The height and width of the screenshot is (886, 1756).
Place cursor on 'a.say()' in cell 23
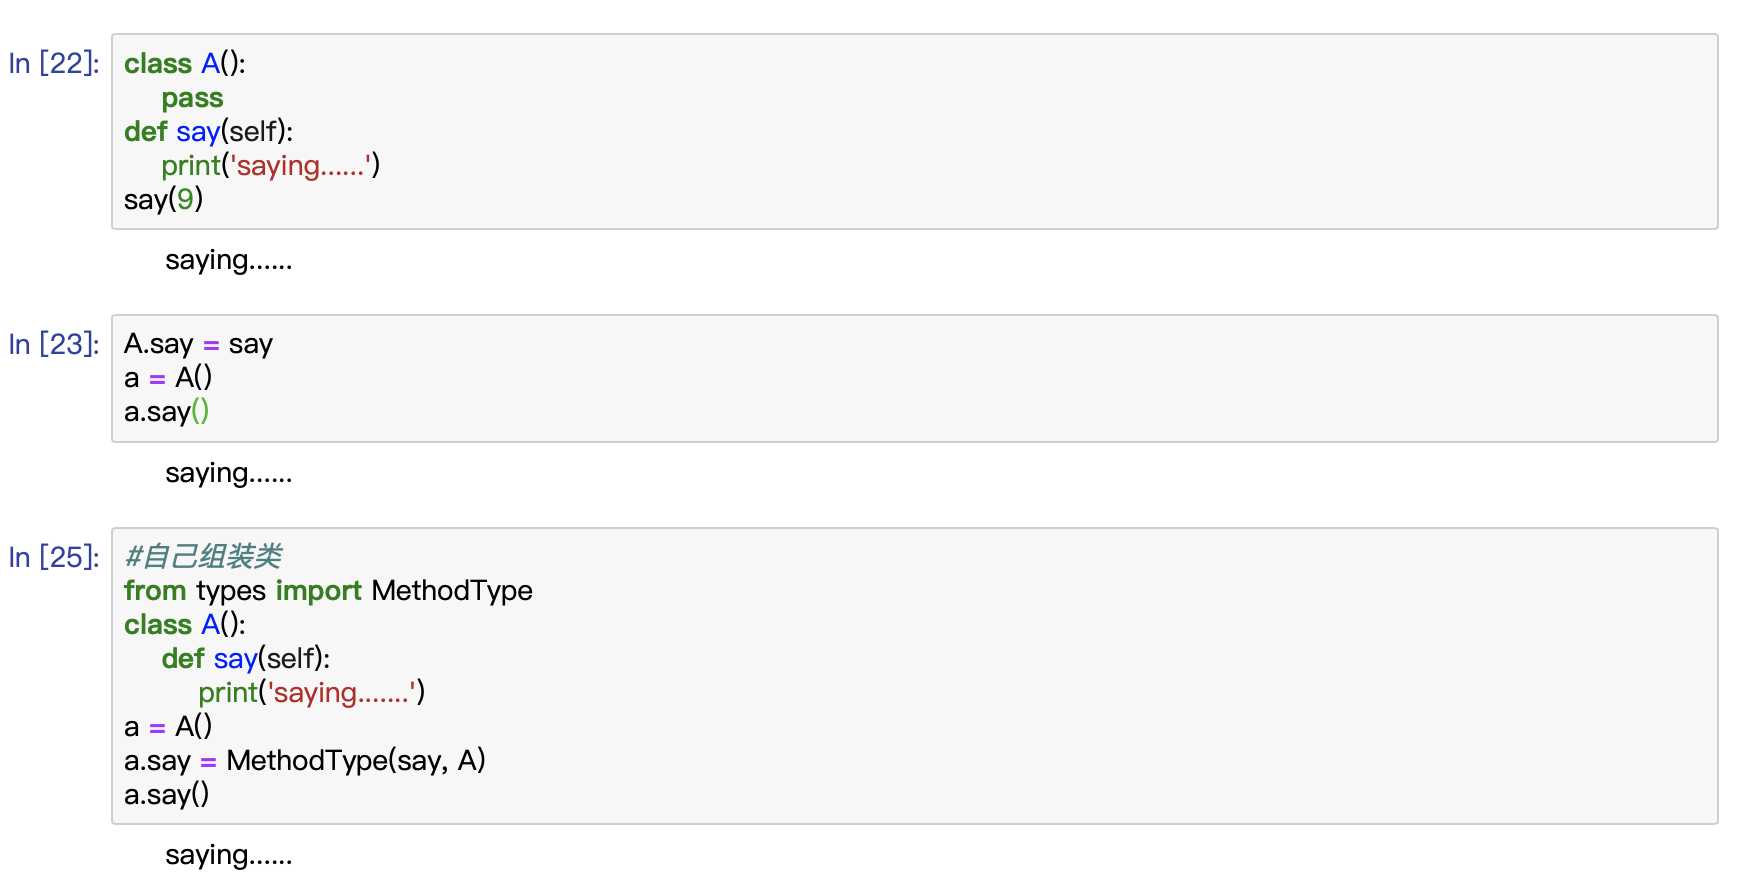(167, 411)
